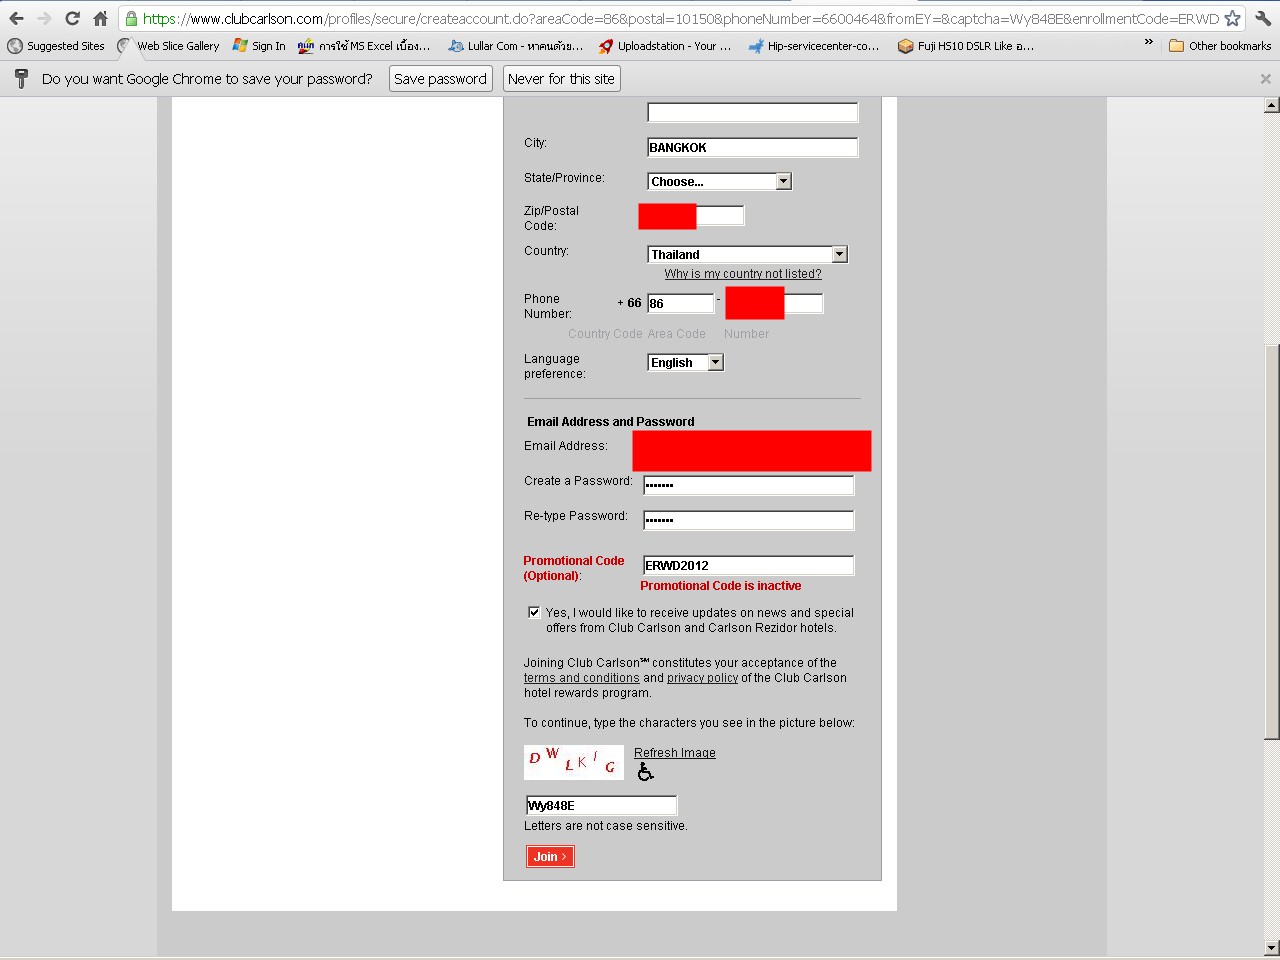Click the browser Back arrow

point(16,18)
